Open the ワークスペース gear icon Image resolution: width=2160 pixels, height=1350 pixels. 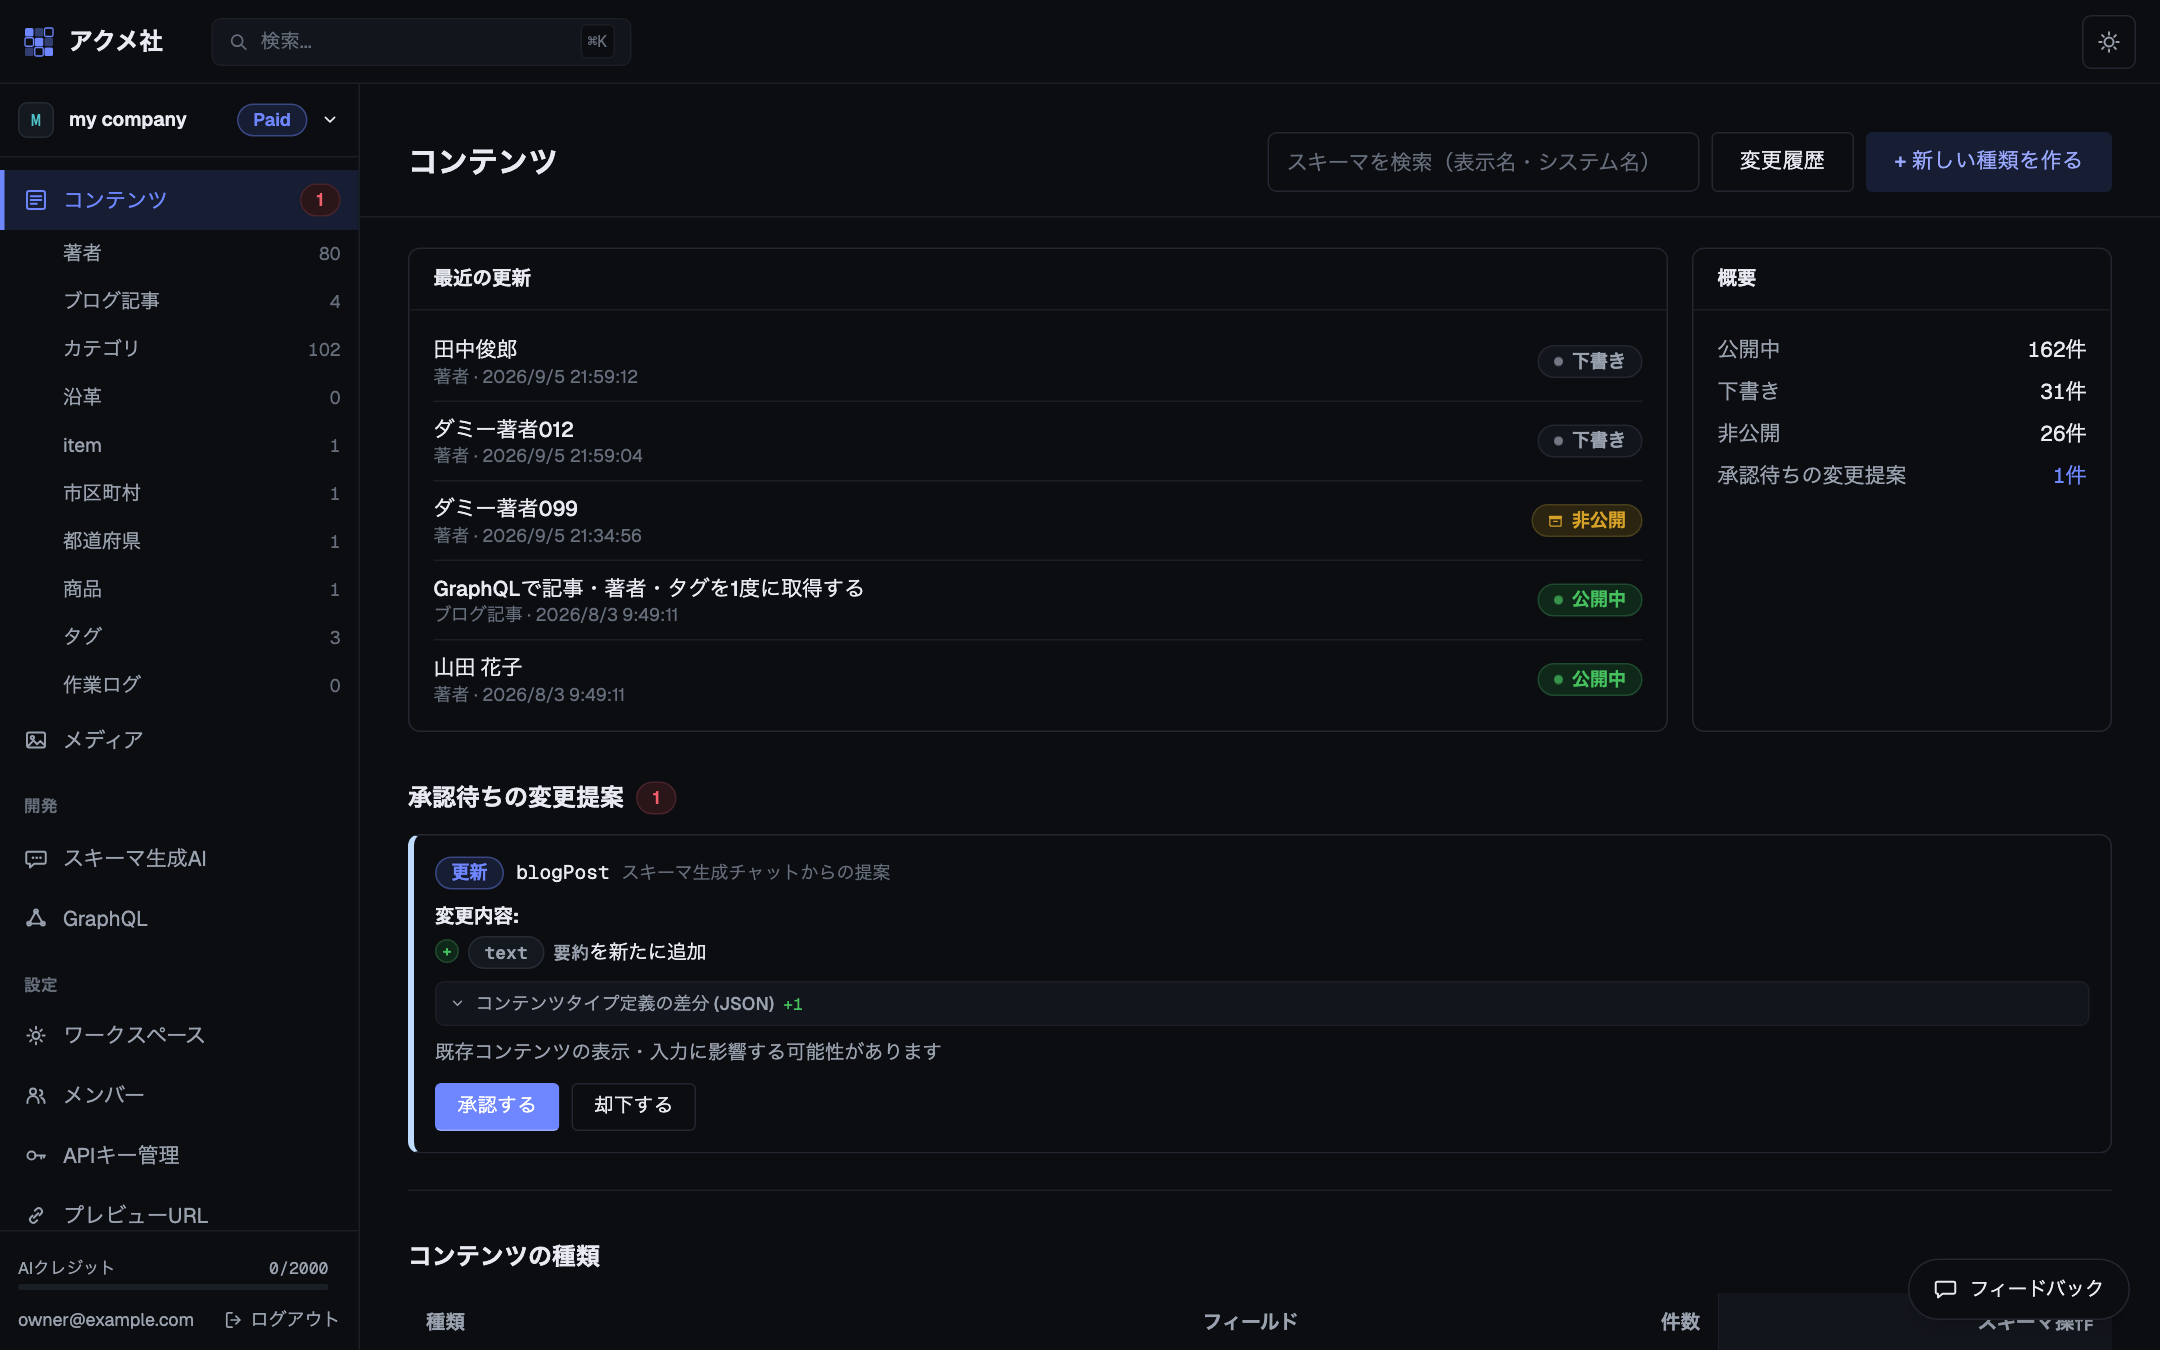pos(36,1035)
